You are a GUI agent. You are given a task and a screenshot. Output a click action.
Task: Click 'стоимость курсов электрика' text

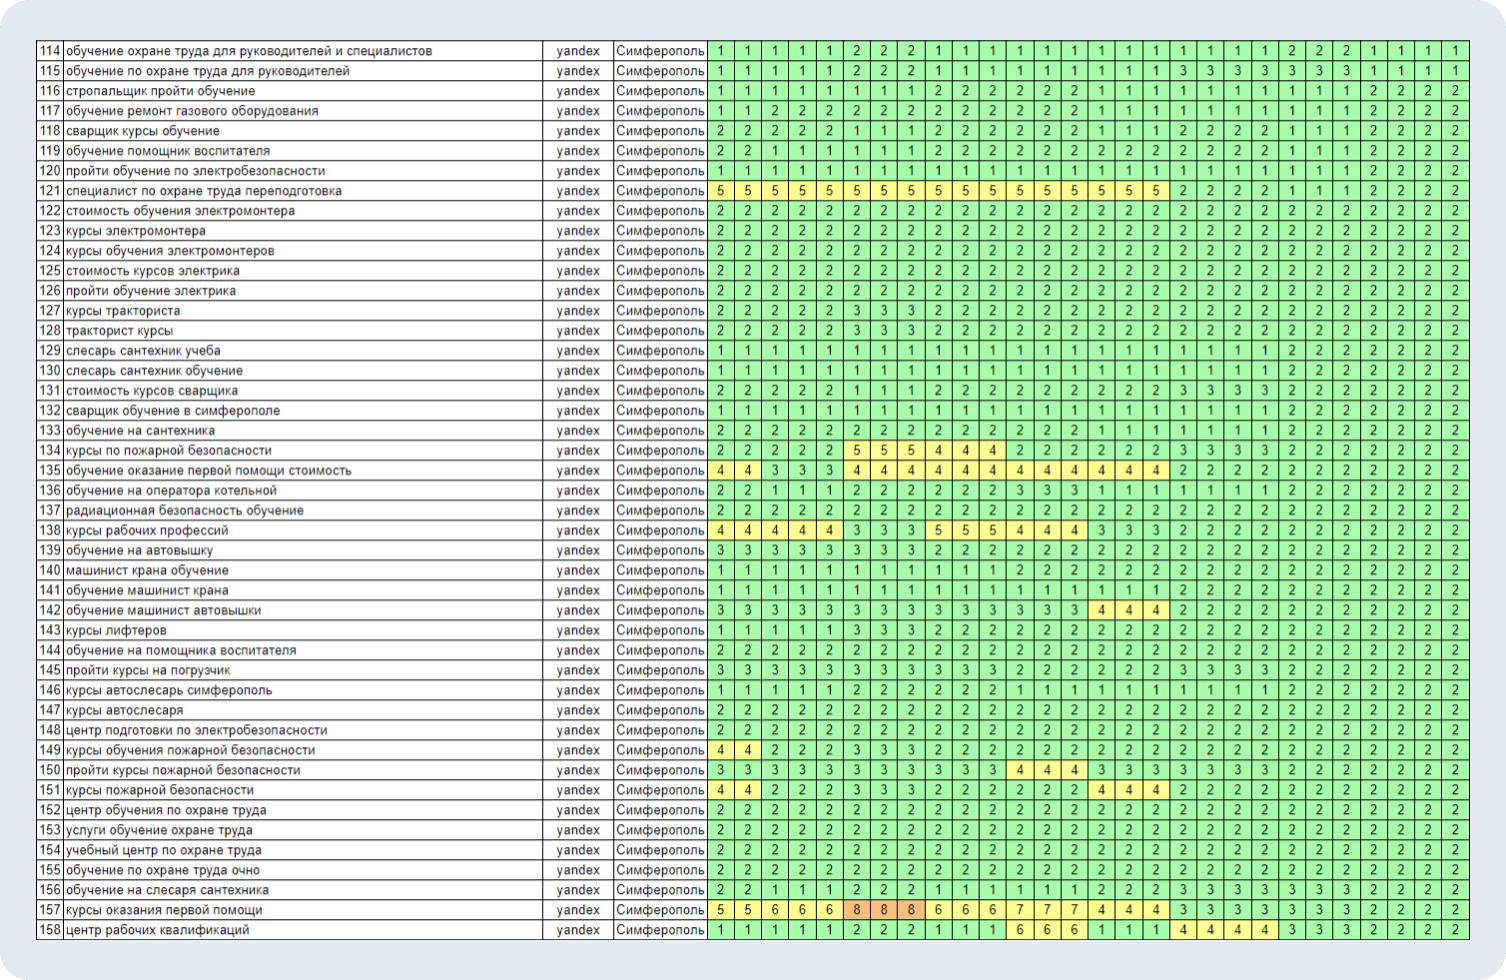coord(153,271)
